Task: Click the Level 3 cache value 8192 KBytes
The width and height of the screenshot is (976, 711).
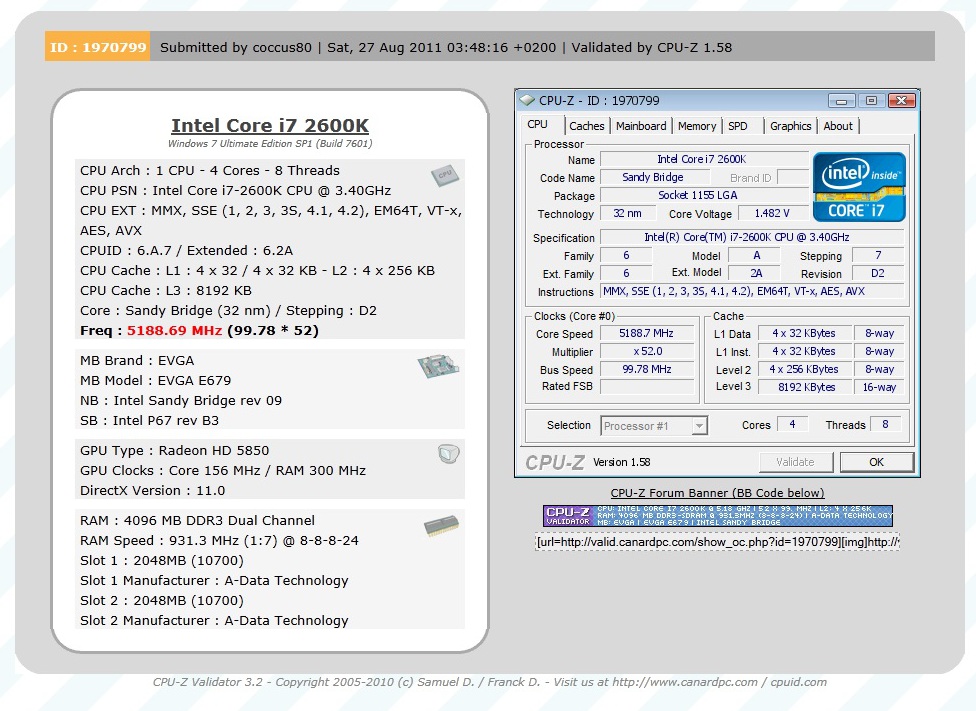Action: click(x=804, y=387)
